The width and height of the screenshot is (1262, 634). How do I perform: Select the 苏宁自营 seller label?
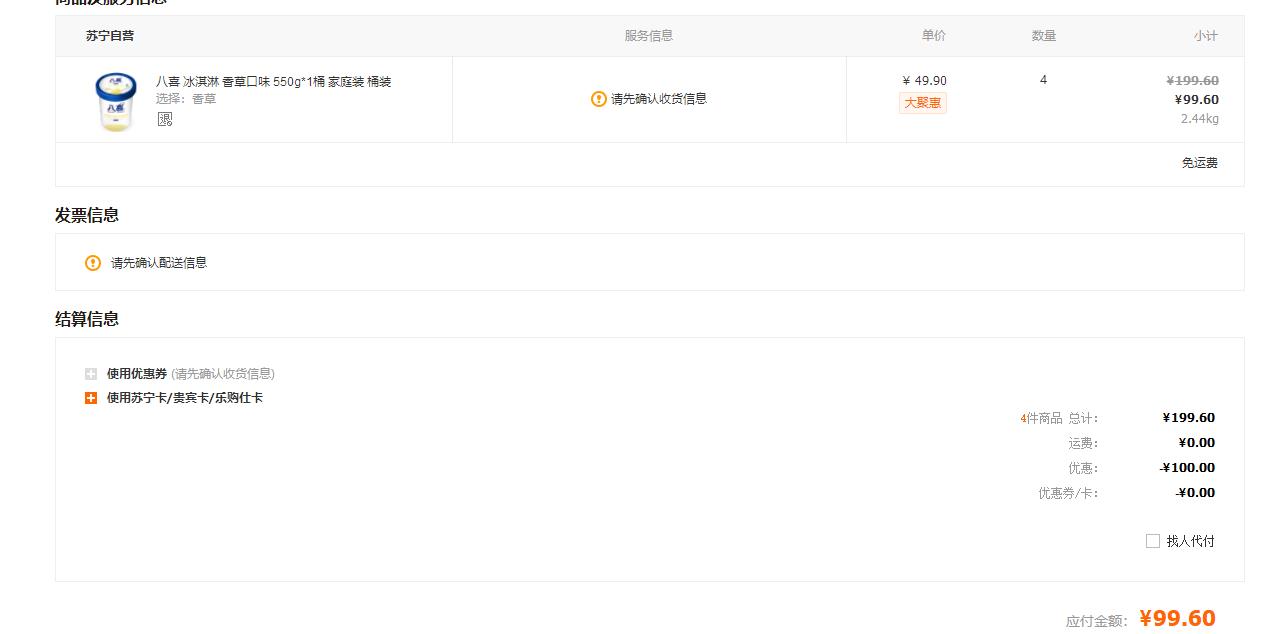[110, 36]
